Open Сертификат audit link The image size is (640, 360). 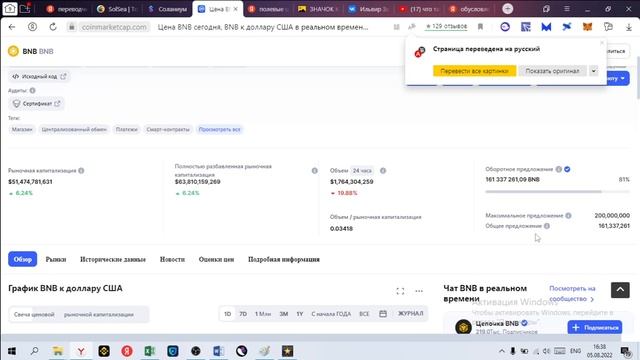coord(36,104)
